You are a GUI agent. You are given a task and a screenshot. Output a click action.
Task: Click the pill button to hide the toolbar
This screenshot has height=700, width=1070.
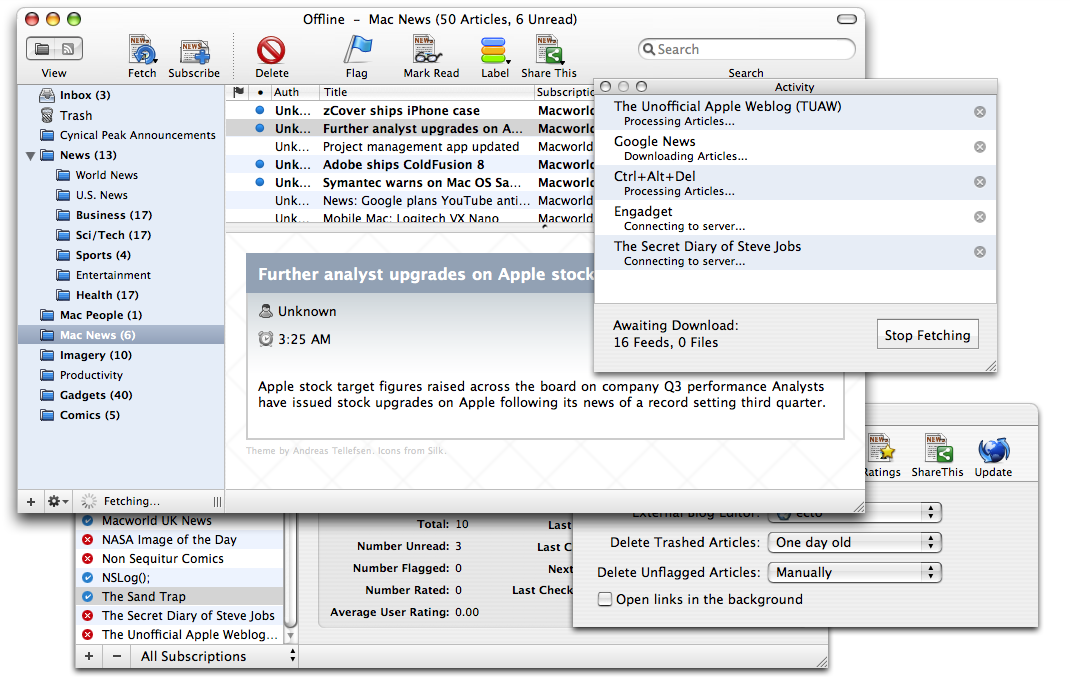[x=847, y=19]
